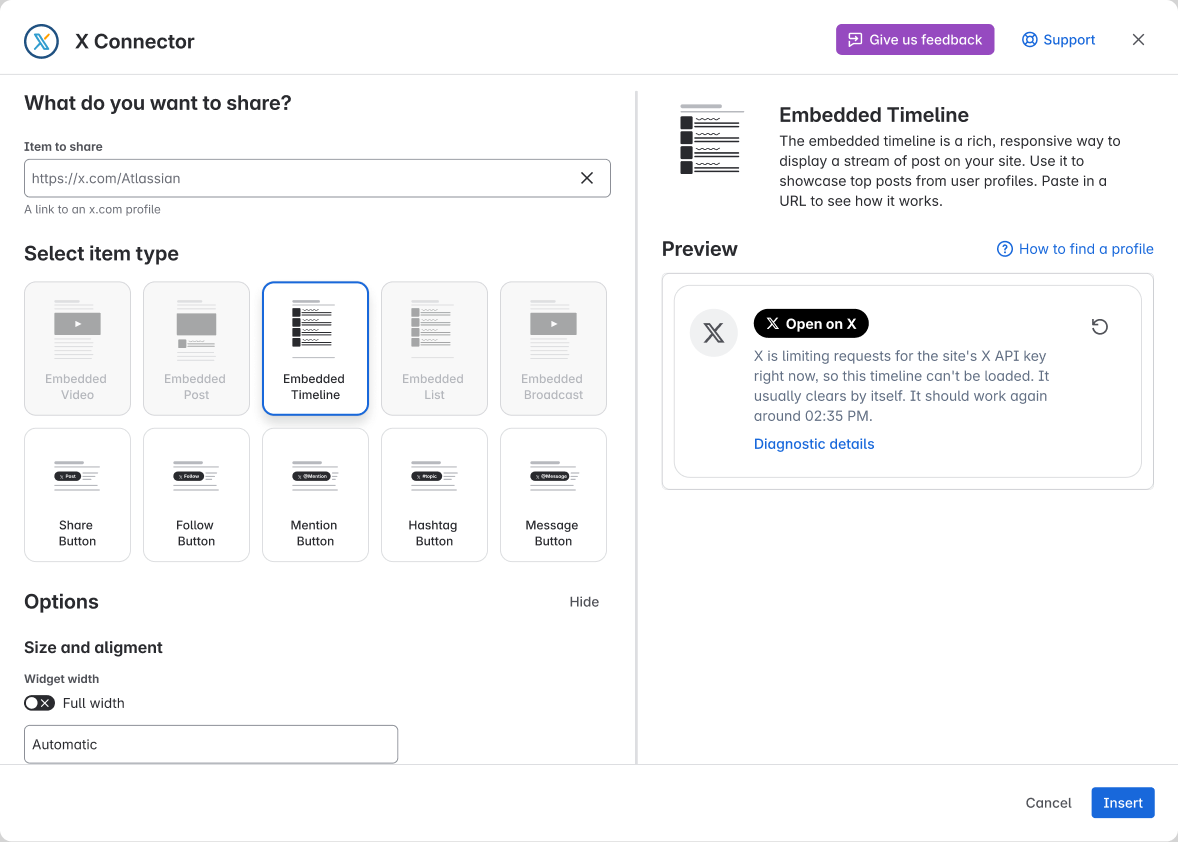
Task: Click the 'A link to an x.com profile' hint
Action: coord(92,210)
